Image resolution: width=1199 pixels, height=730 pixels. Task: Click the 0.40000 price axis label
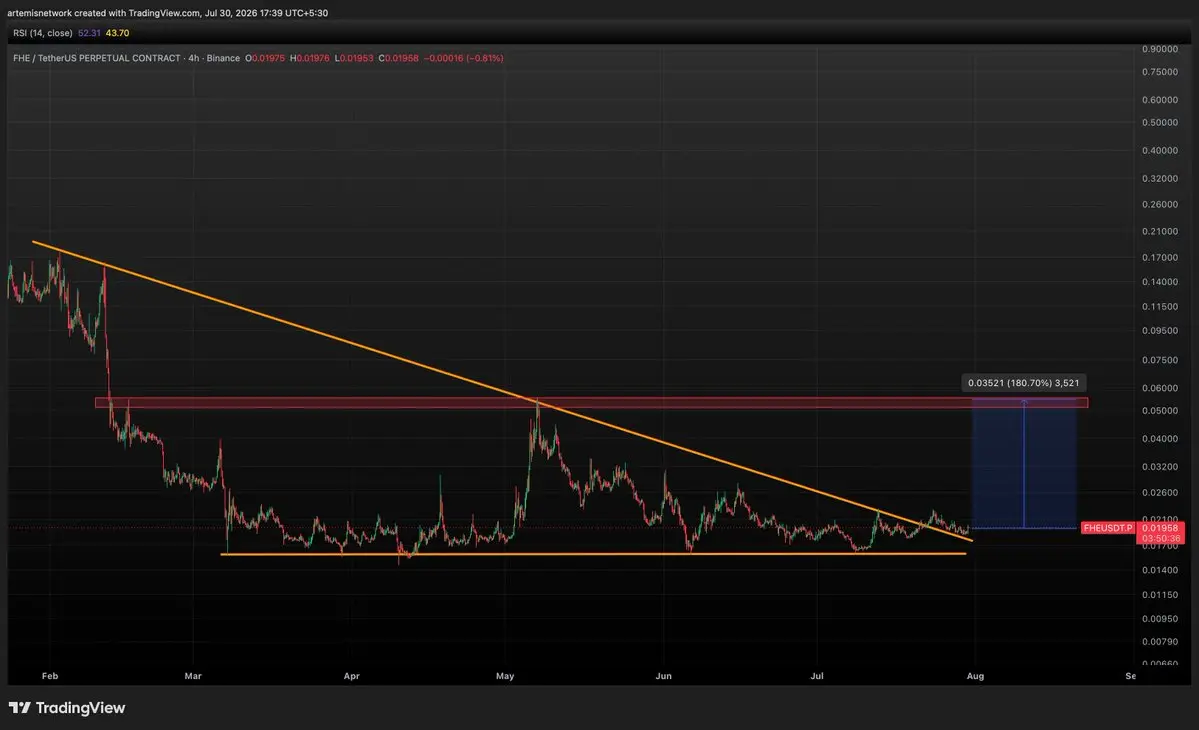(1160, 151)
